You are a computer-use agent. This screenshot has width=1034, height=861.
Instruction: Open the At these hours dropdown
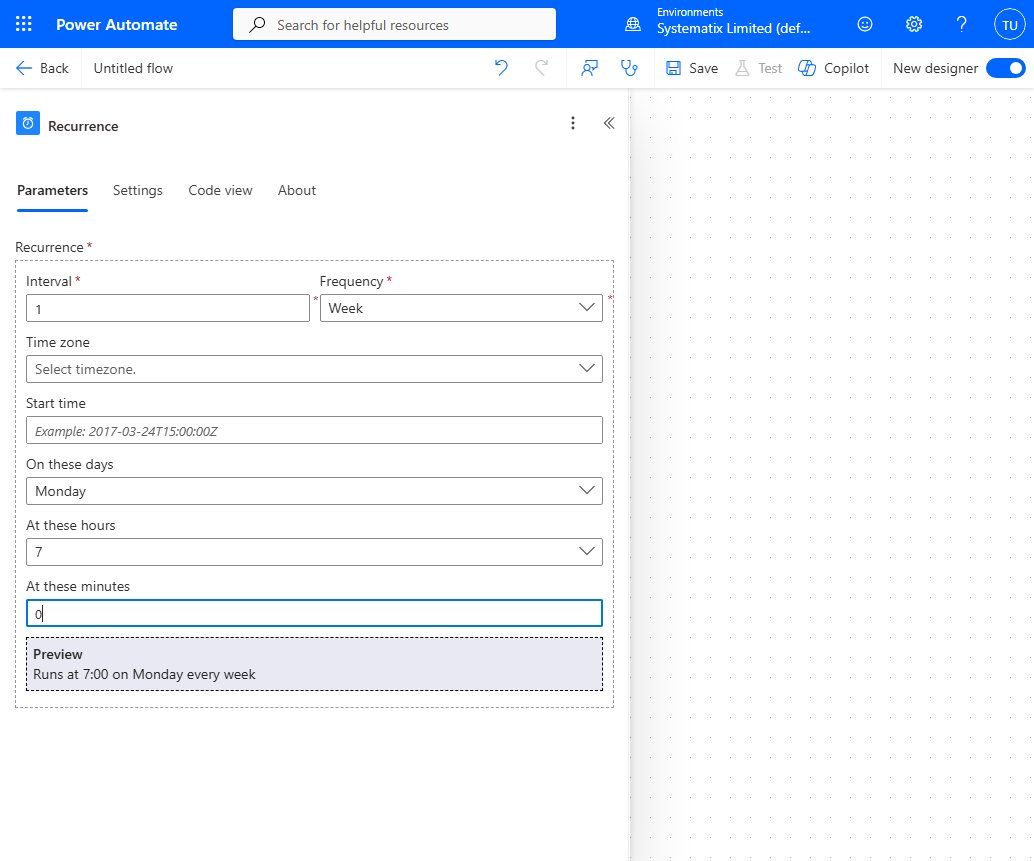point(314,552)
